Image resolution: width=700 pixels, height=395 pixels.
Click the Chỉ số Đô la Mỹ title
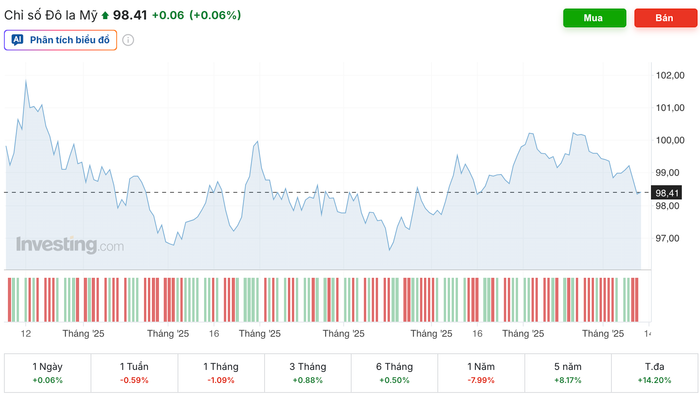point(50,15)
